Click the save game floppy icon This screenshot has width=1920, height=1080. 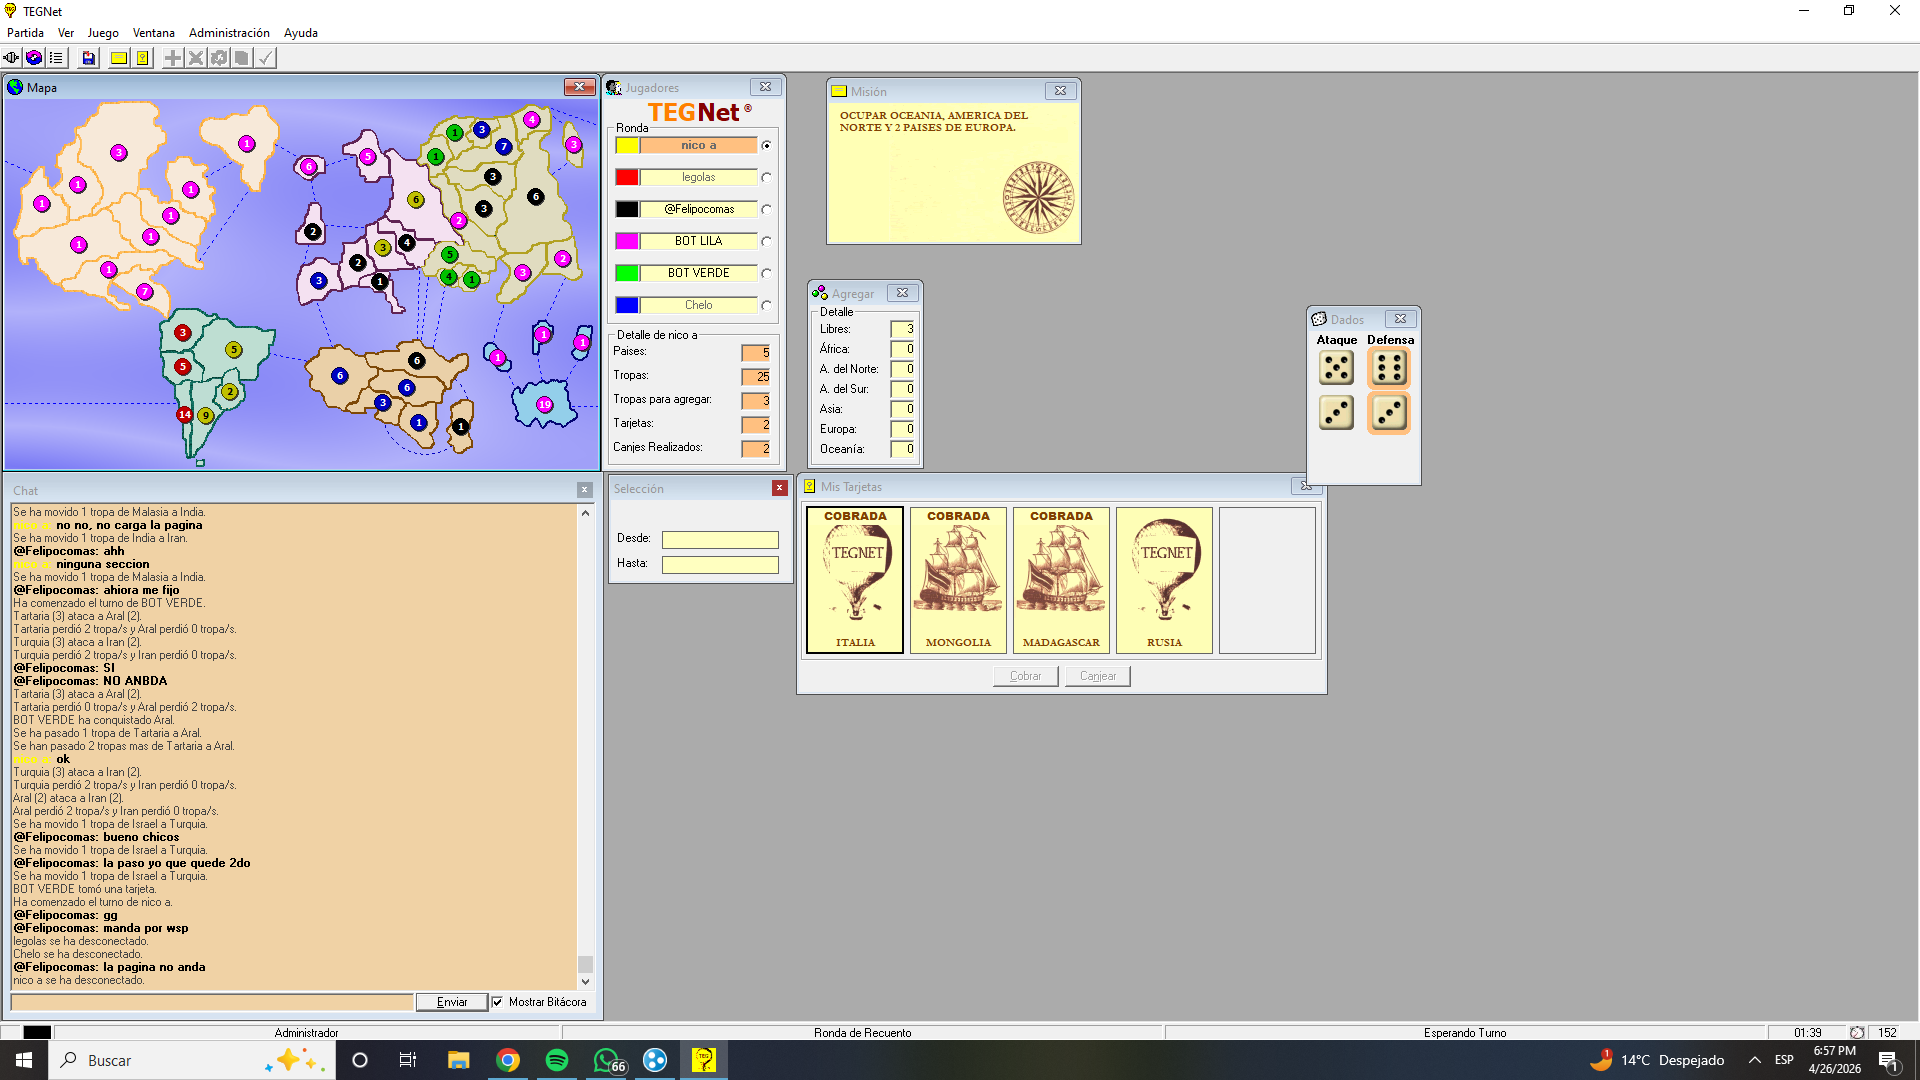(89, 58)
